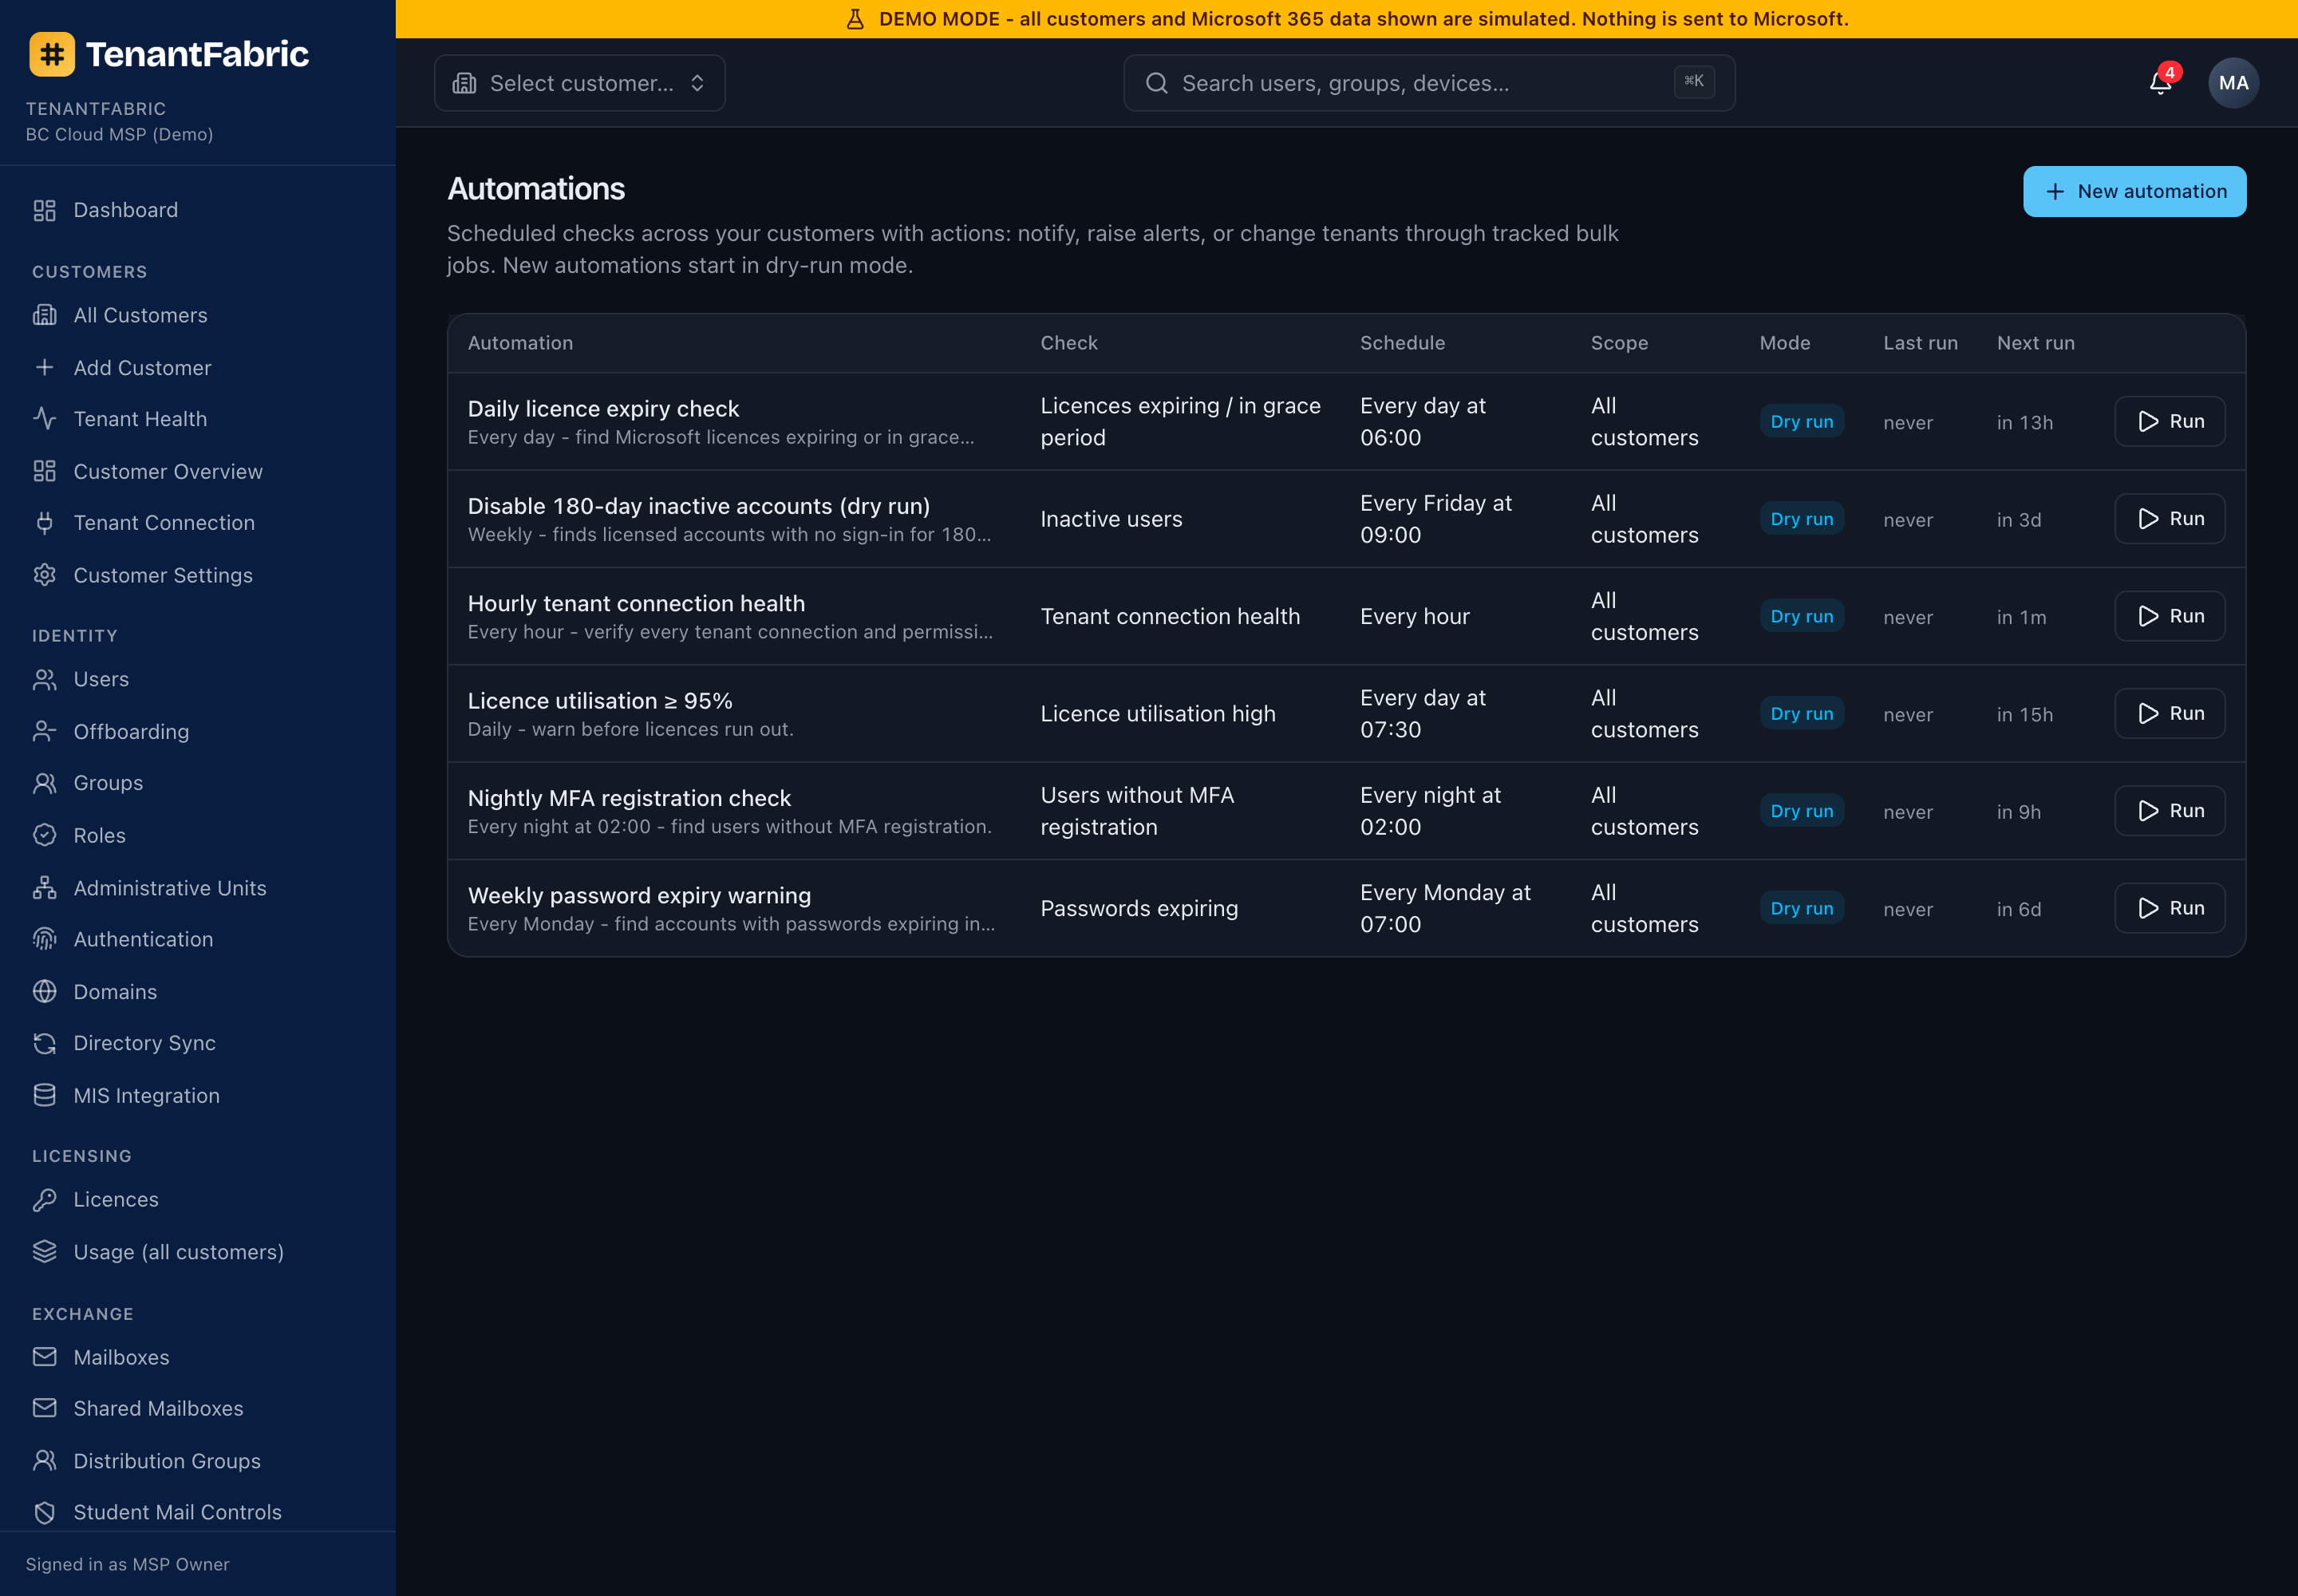Click the Directory Sync refresh icon

(44, 1043)
